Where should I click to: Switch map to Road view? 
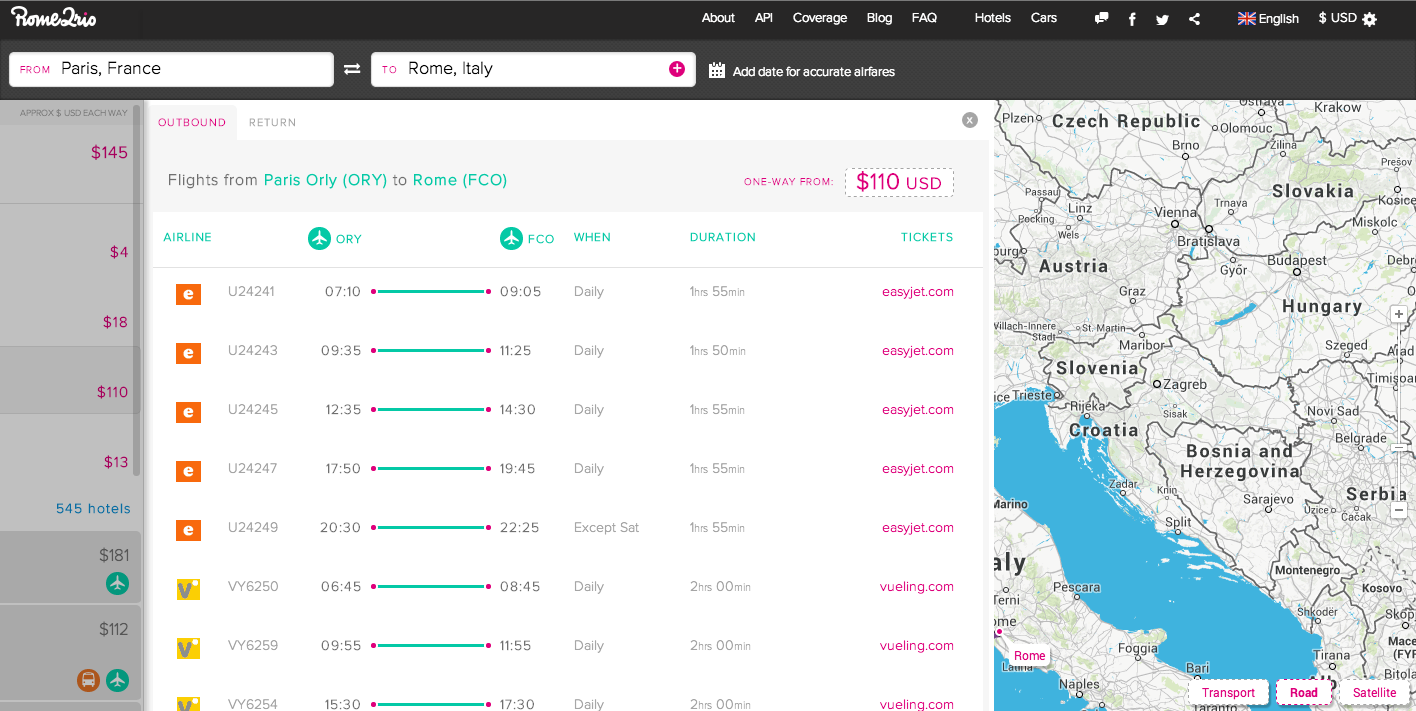[1303, 693]
